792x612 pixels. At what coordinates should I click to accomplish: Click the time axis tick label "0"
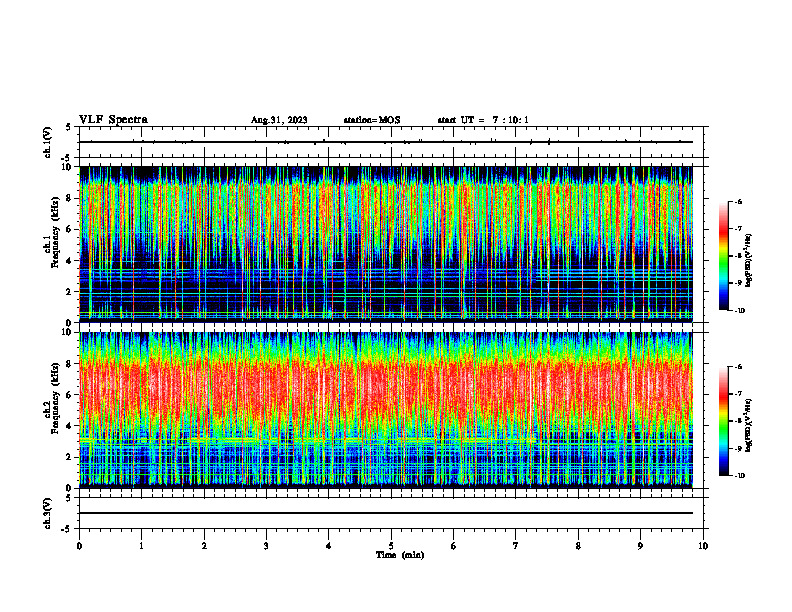pyautogui.click(x=79, y=546)
